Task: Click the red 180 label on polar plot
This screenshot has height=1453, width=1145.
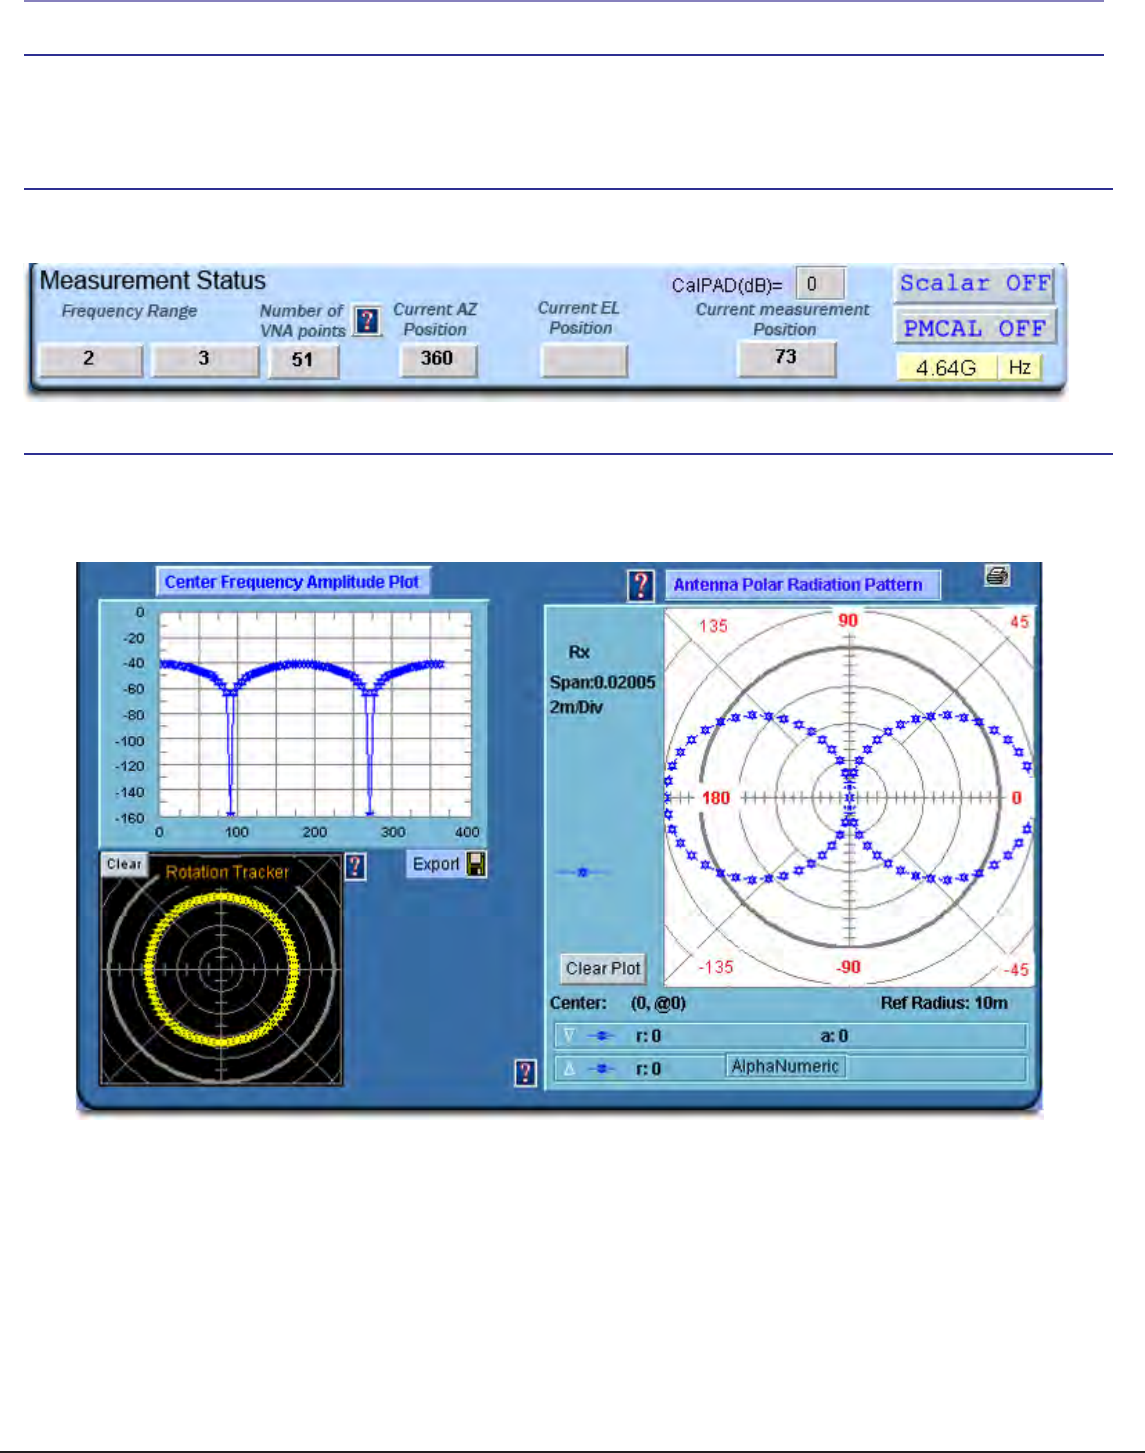Action: pos(716,798)
